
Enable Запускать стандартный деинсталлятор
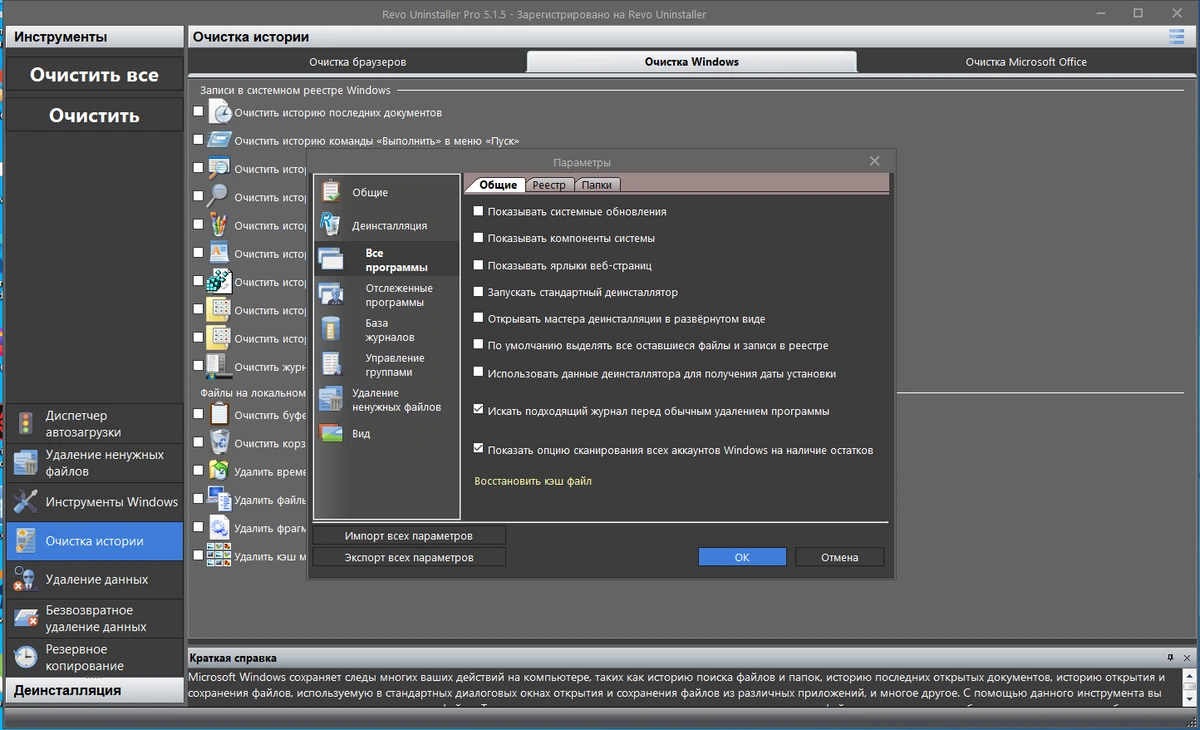(x=479, y=293)
